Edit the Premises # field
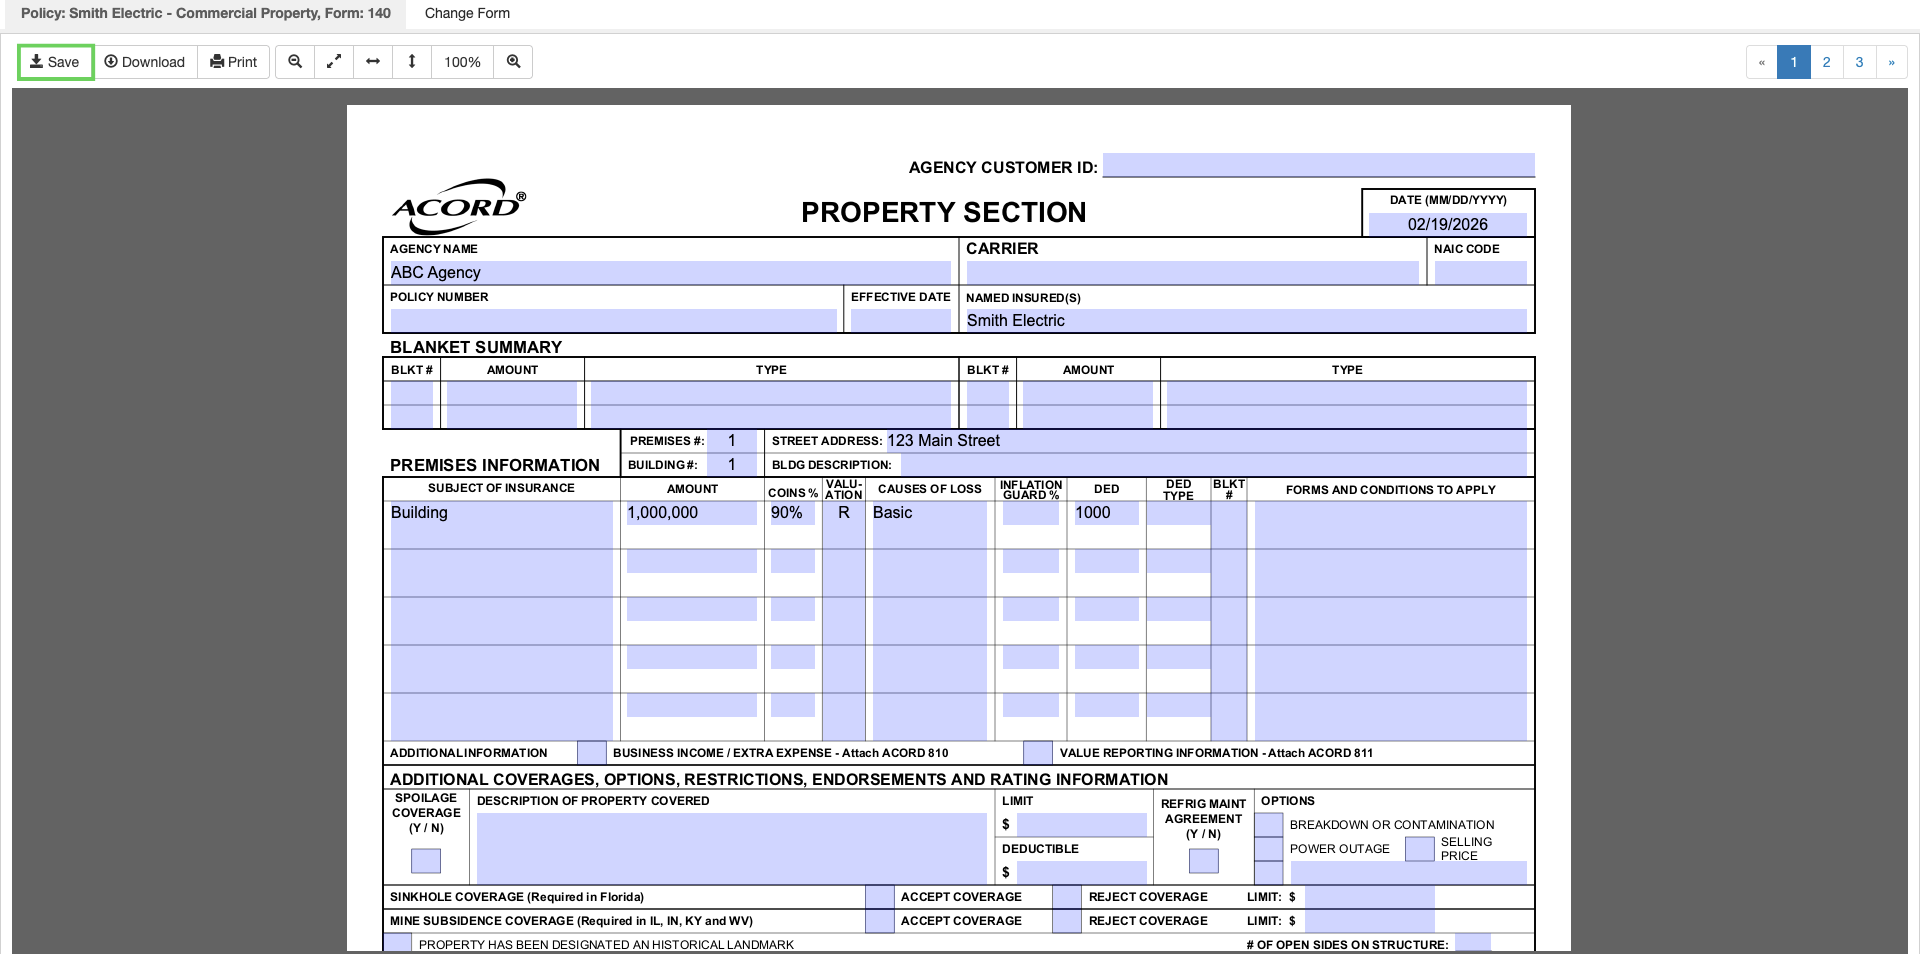Screen dimensions: 1920x954 coord(732,440)
